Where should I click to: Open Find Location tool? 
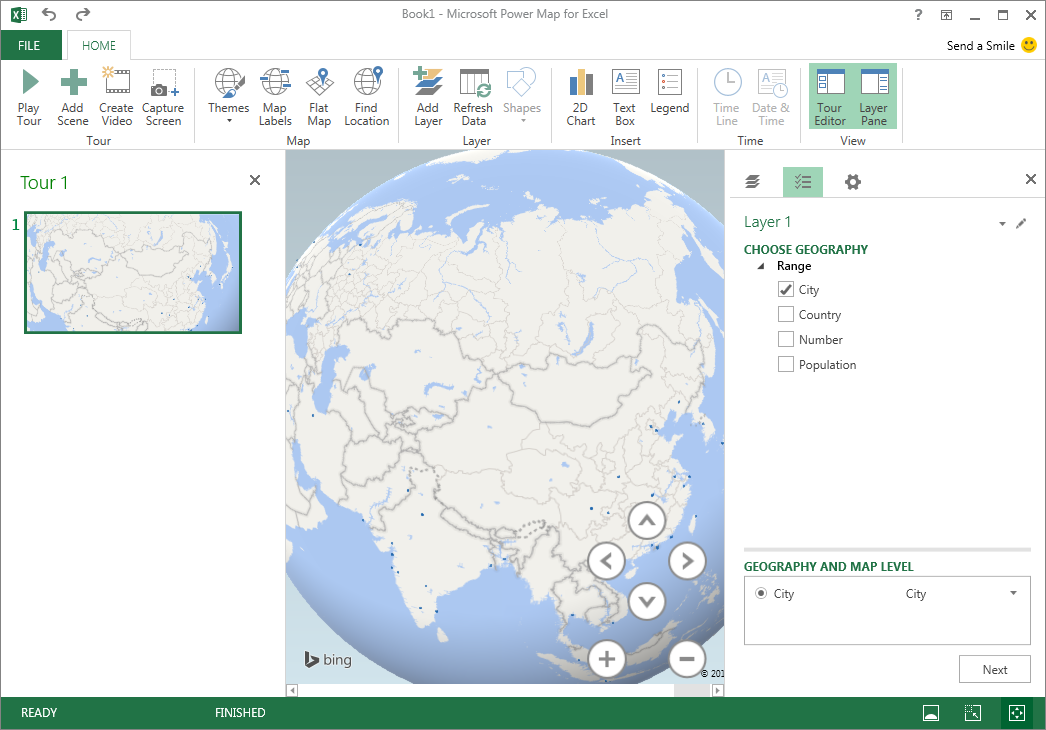367,97
